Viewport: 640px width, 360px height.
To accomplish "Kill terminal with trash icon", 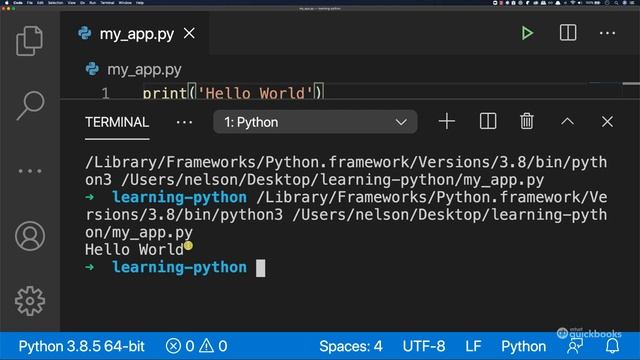I will 527,121.
